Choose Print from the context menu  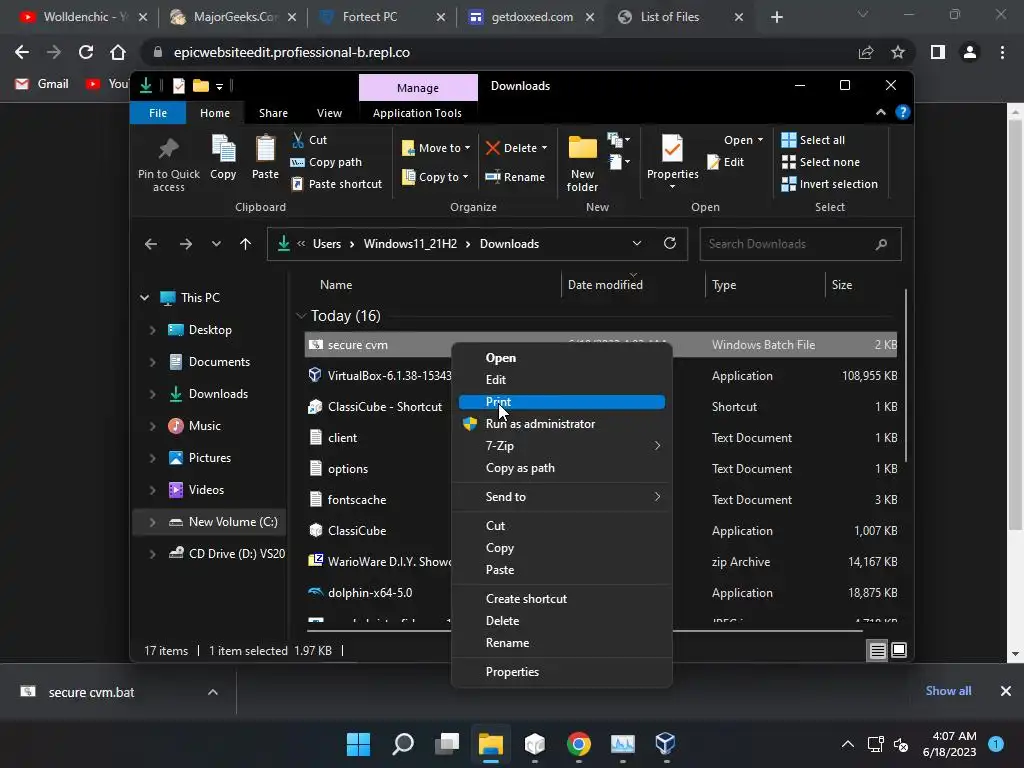562,402
